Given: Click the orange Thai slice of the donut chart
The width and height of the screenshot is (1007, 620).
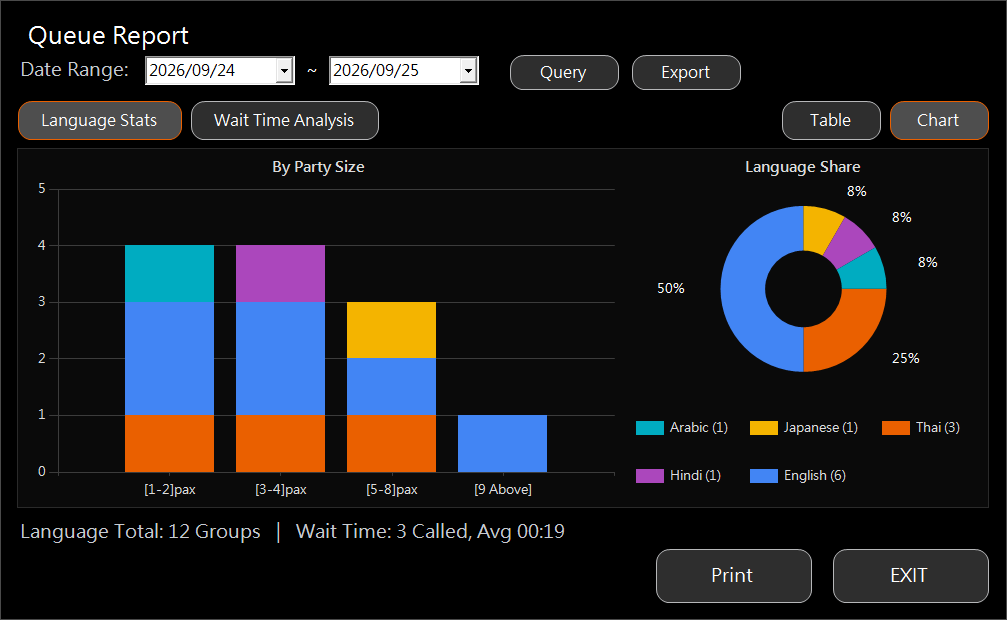Looking at the screenshot, I should tap(845, 331).
